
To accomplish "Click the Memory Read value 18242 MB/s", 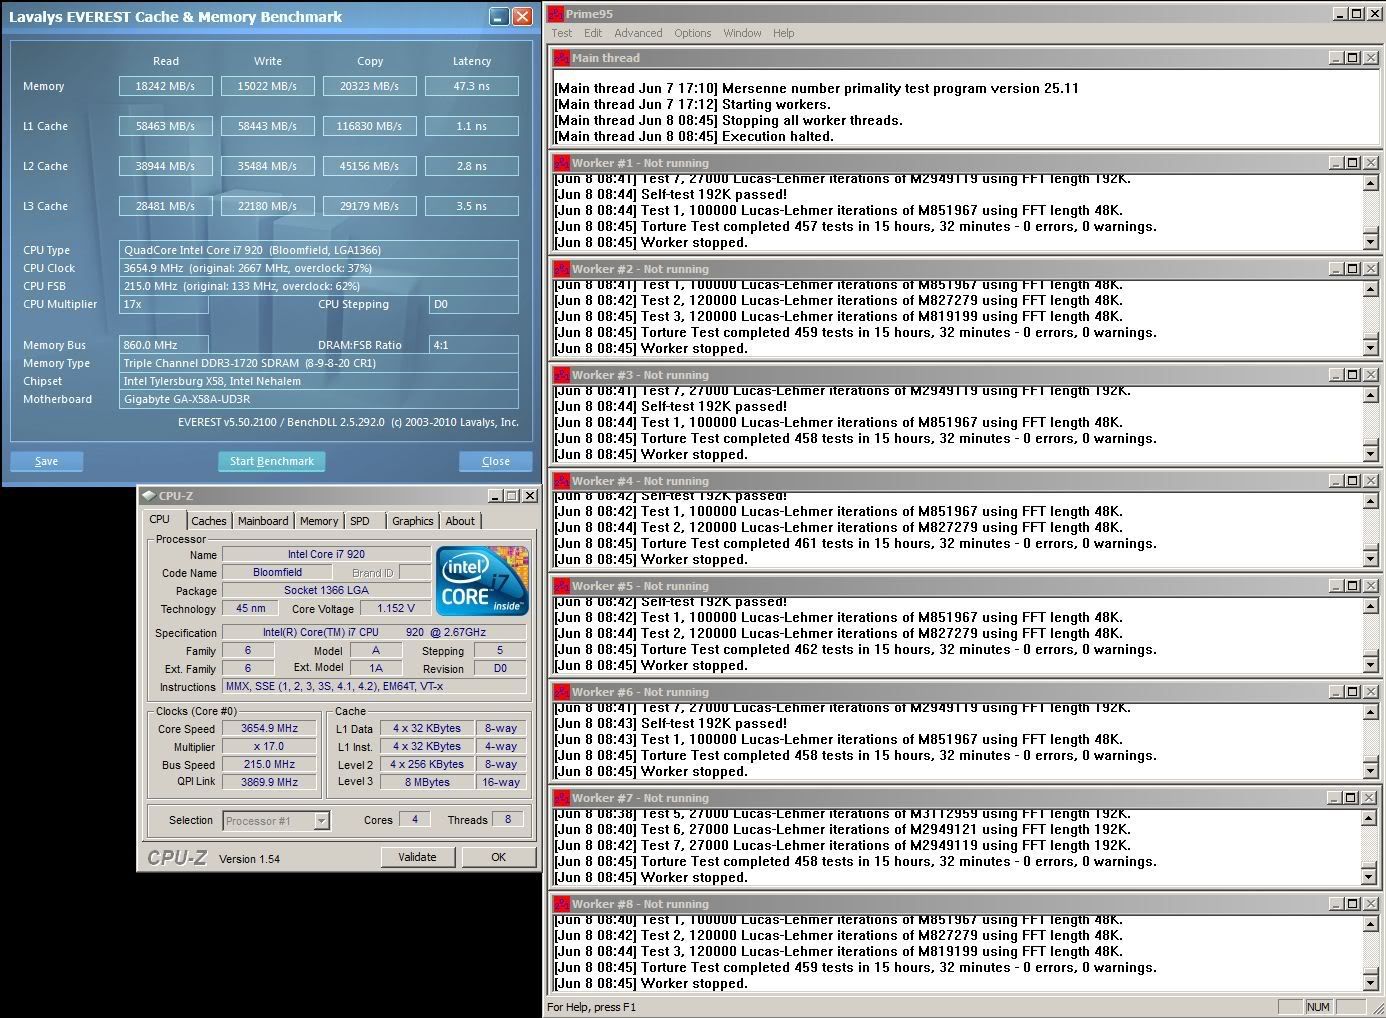I will (x=166, y=86).
